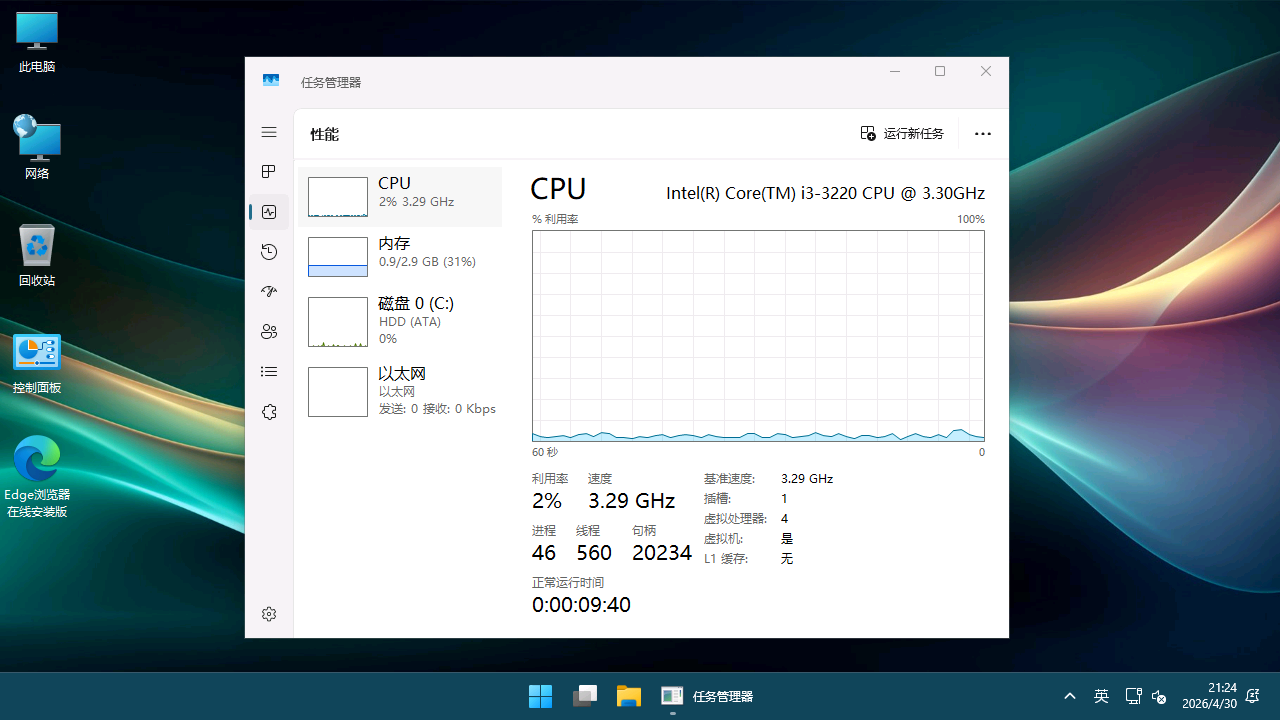Click the disk mini graph thumbnail
Image resolution: width=1280 pixels, height=720 pixels.
[338, 322]
